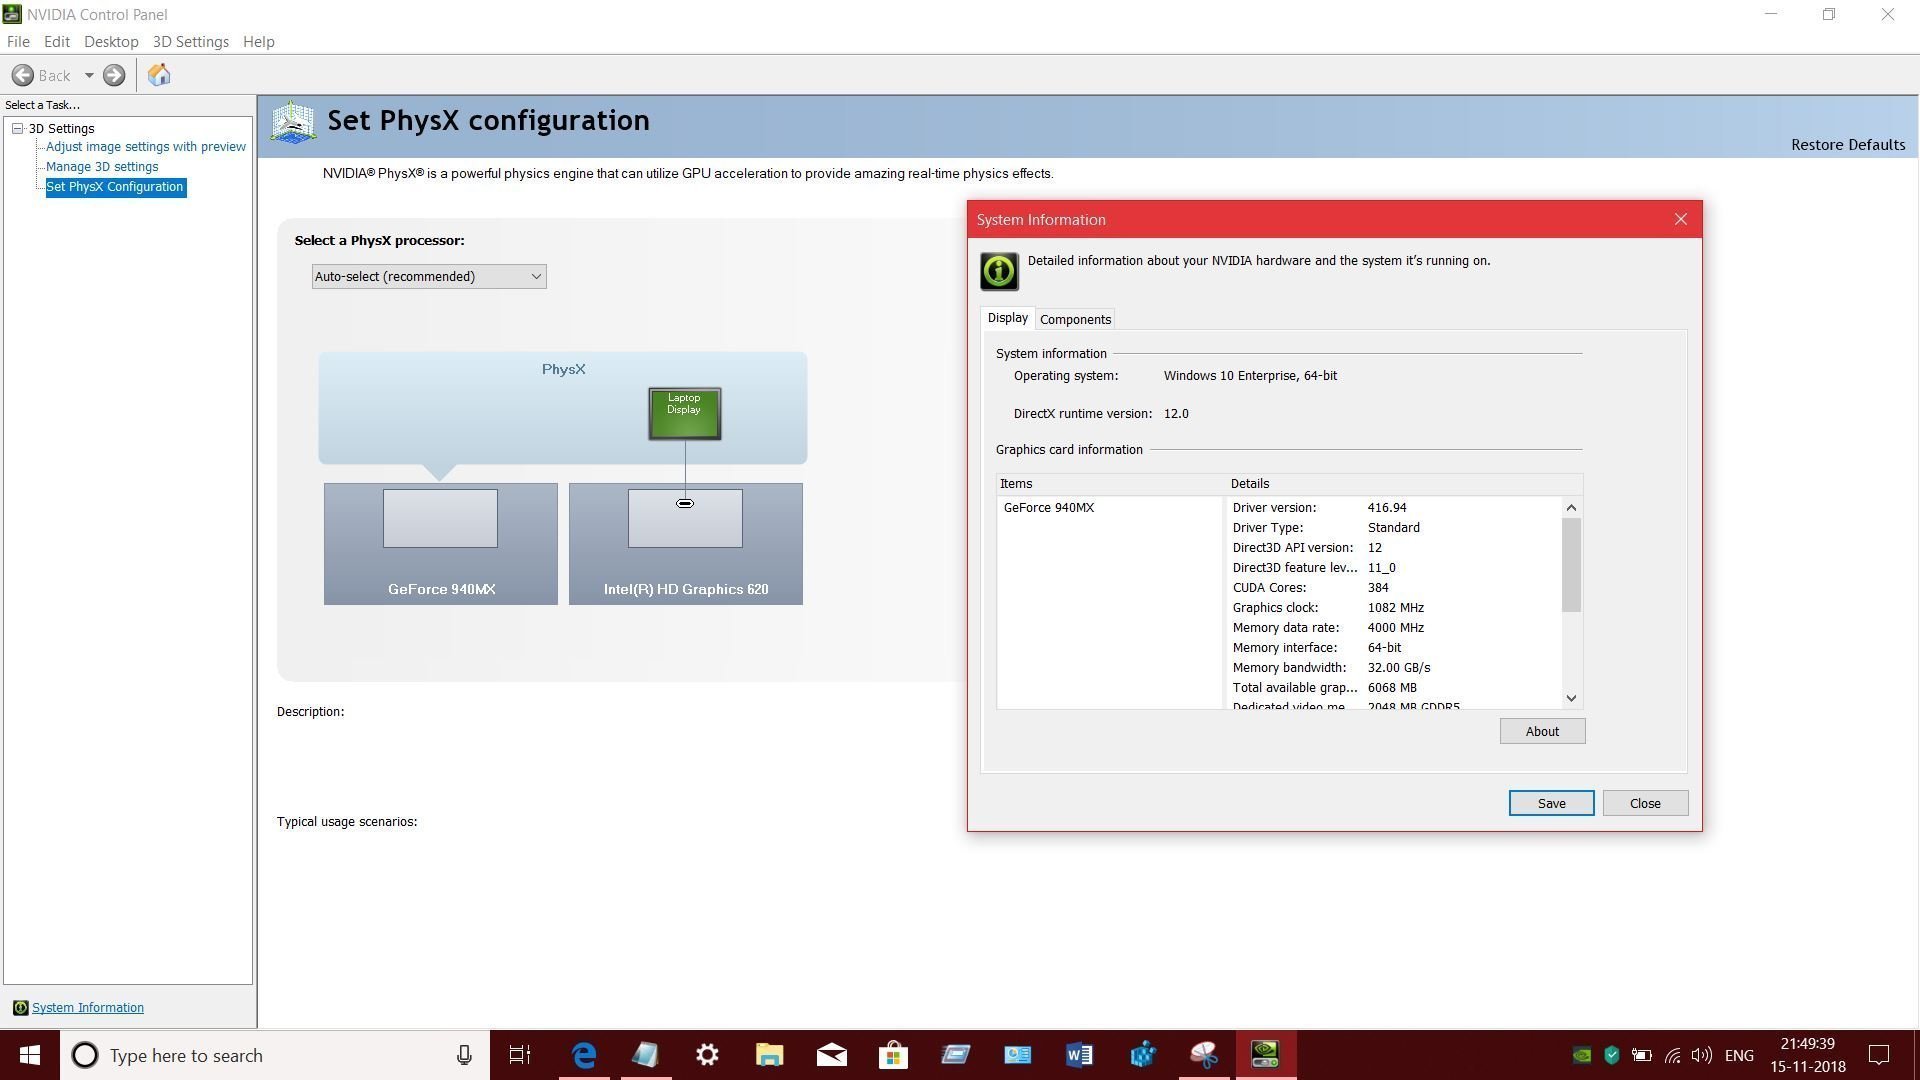
Task: Click the NVIDIA tray icon in system tray
Action: tap(1582, 1056)
